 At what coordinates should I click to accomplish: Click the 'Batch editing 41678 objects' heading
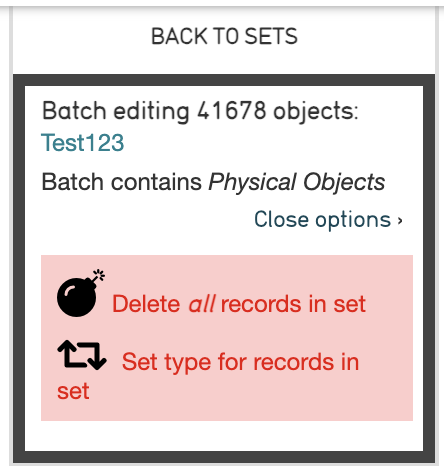[x=200, y=111]
